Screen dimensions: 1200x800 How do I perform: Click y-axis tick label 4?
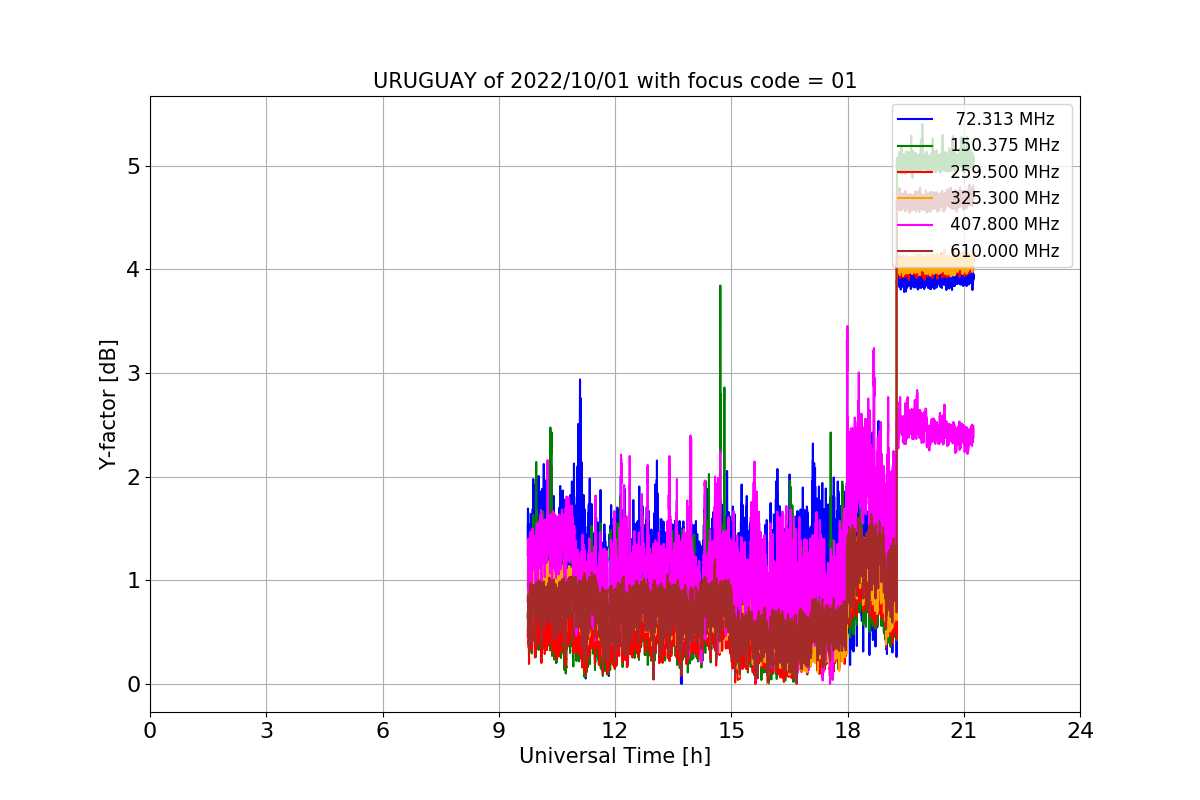coord(133,270)
